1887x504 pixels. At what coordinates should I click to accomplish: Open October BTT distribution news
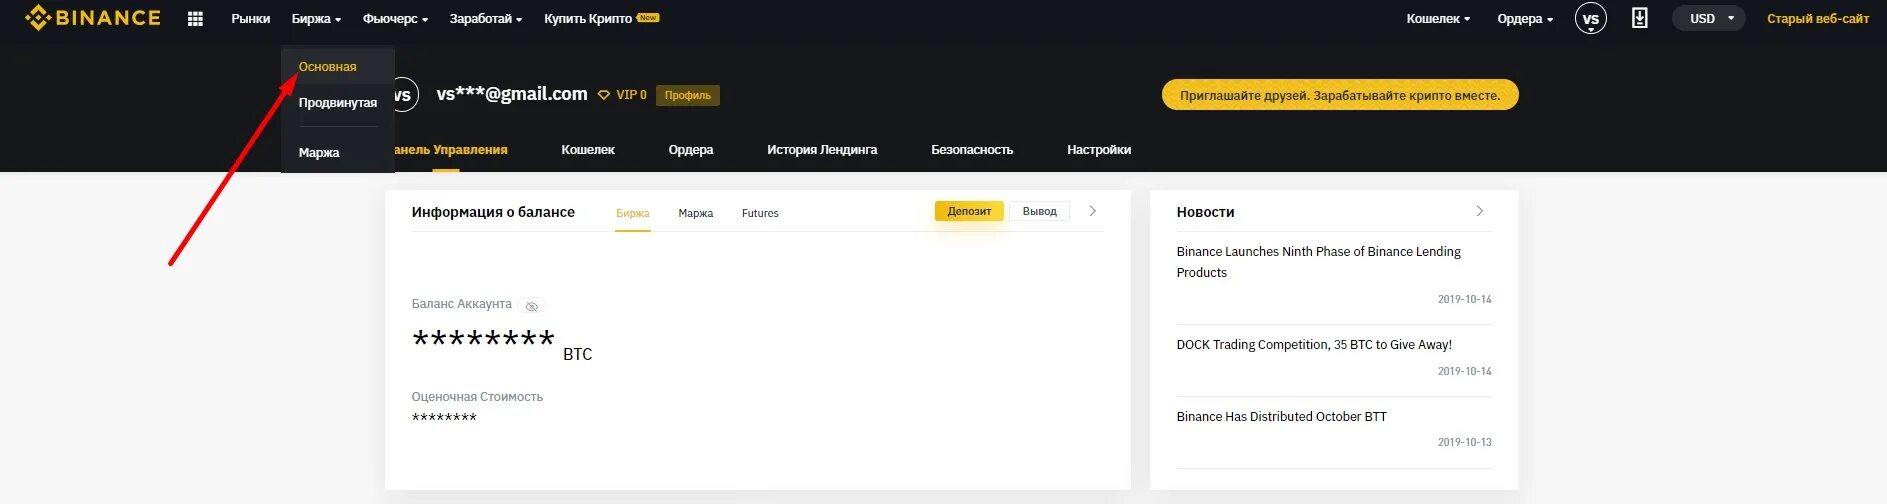click(x=1282, y=417)
